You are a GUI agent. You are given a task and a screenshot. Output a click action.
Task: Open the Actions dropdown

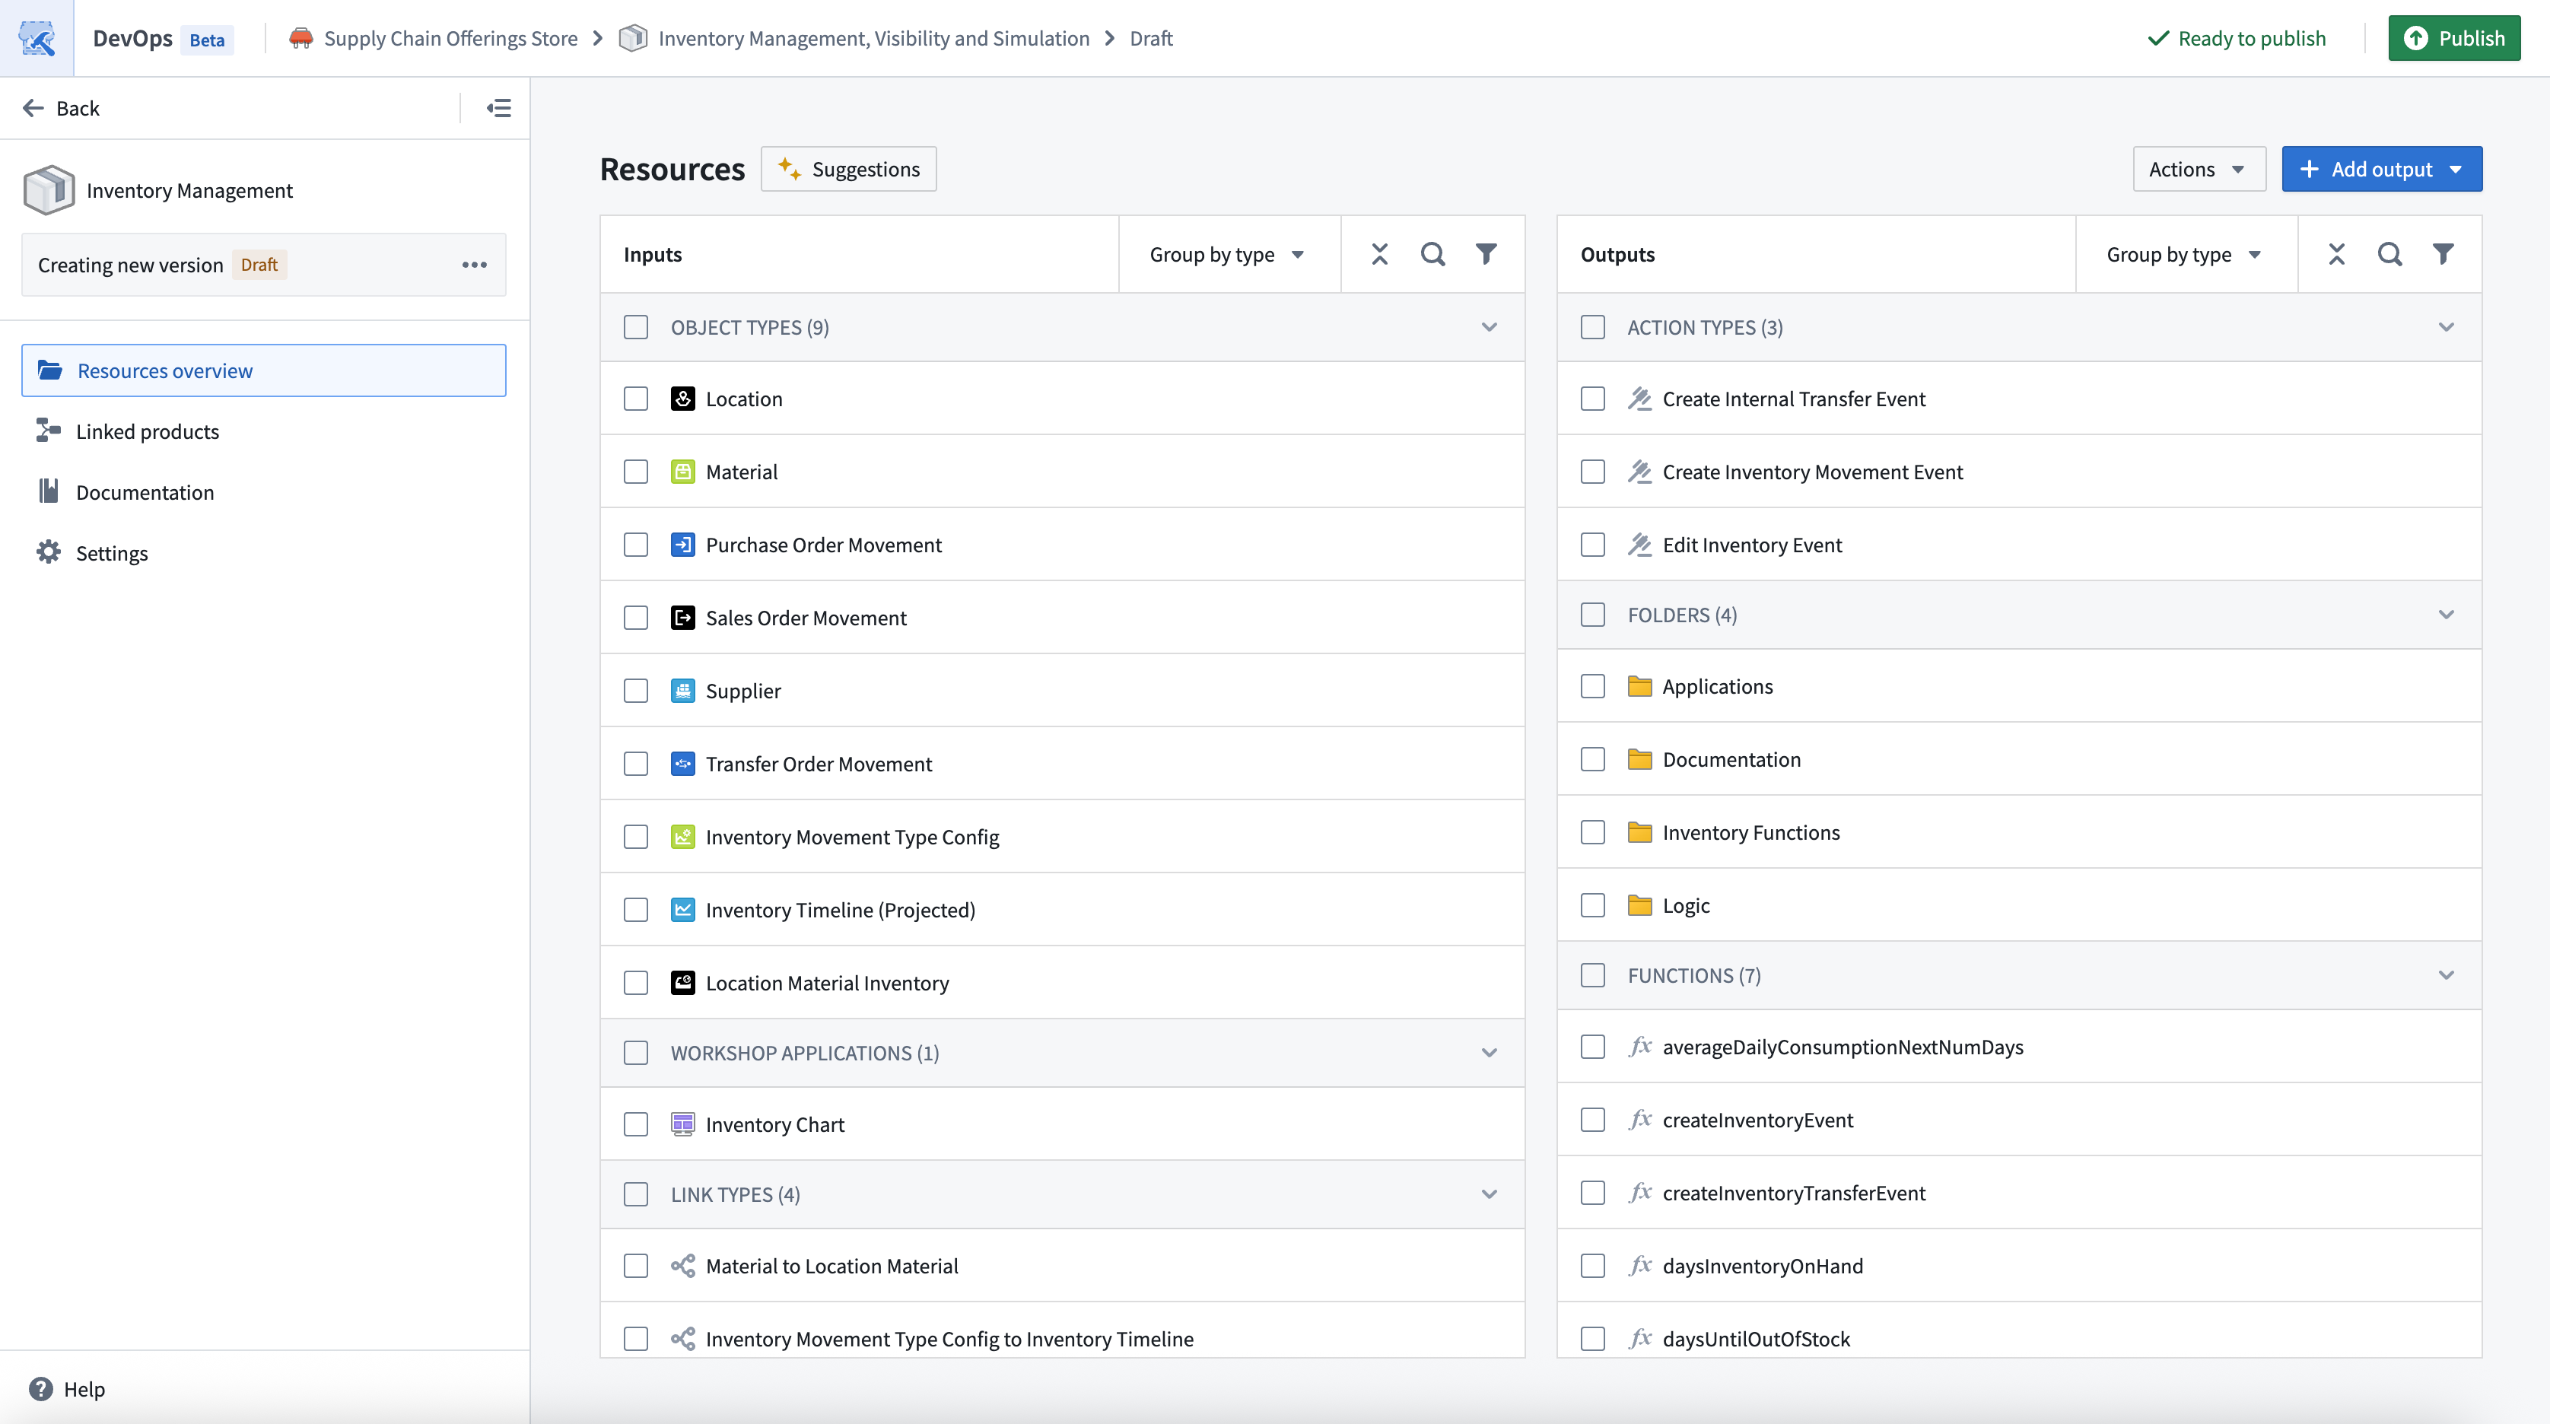point(2197,168)
